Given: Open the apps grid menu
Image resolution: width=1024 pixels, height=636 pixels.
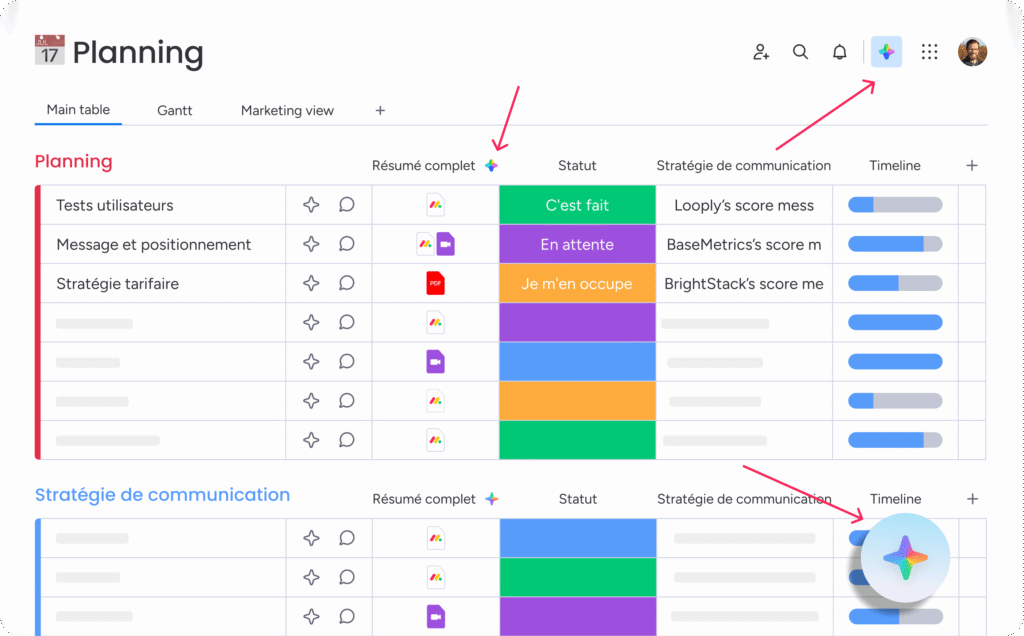Looking at the screenshot, I should (x=929, y=52).
